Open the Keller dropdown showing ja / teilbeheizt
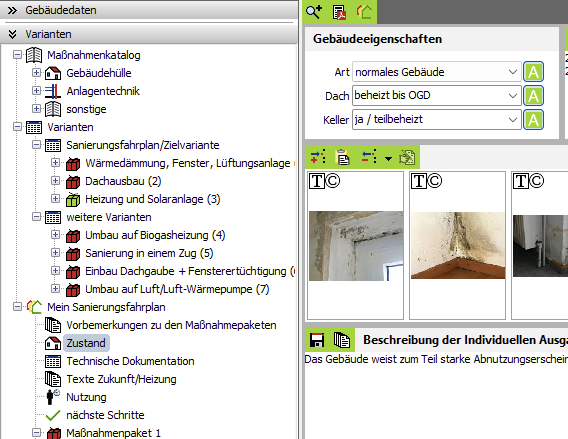 click(437, 120)
